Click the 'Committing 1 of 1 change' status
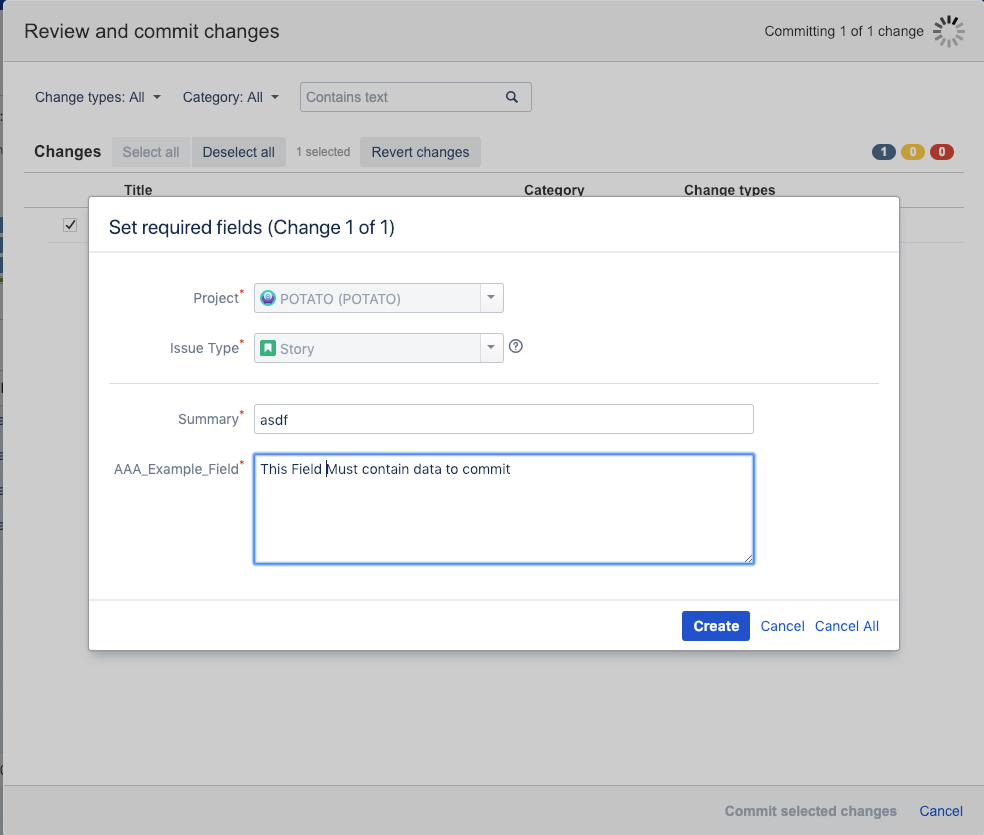This screenshot has width=984, height=835. pyautogui.click(x=843, y=31)
